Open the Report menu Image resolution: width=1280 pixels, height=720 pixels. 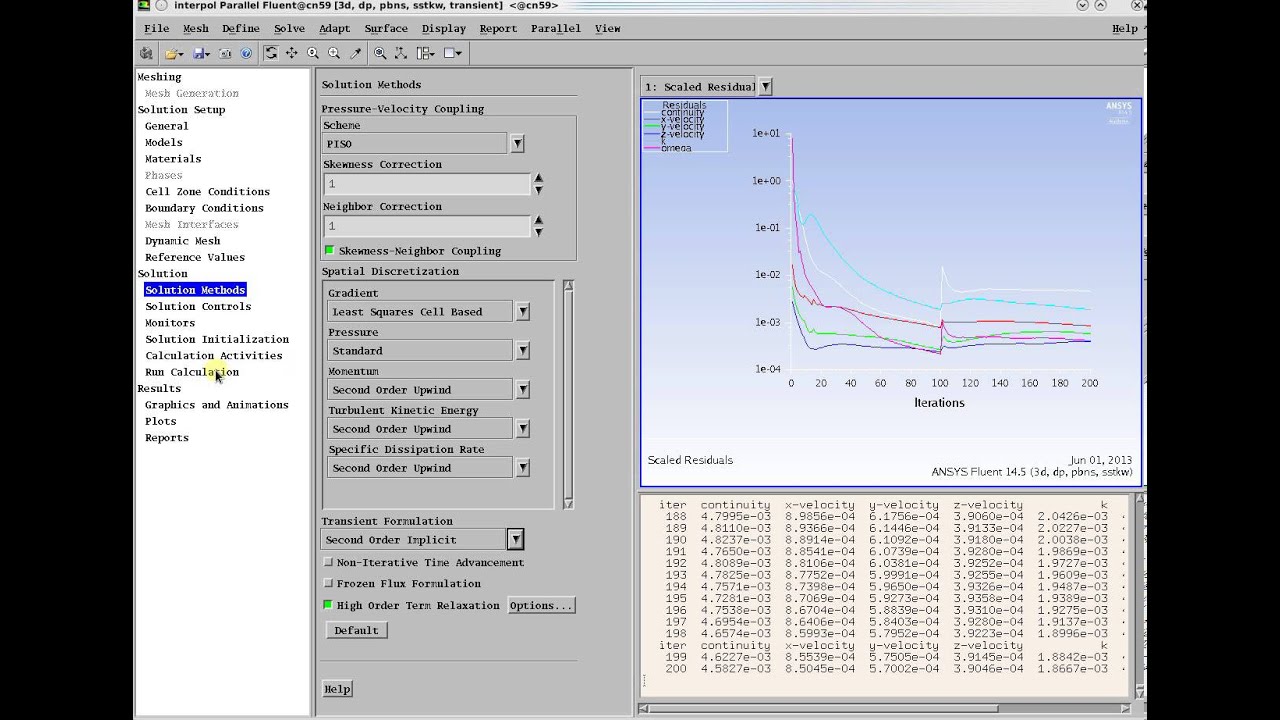[498, 28]
